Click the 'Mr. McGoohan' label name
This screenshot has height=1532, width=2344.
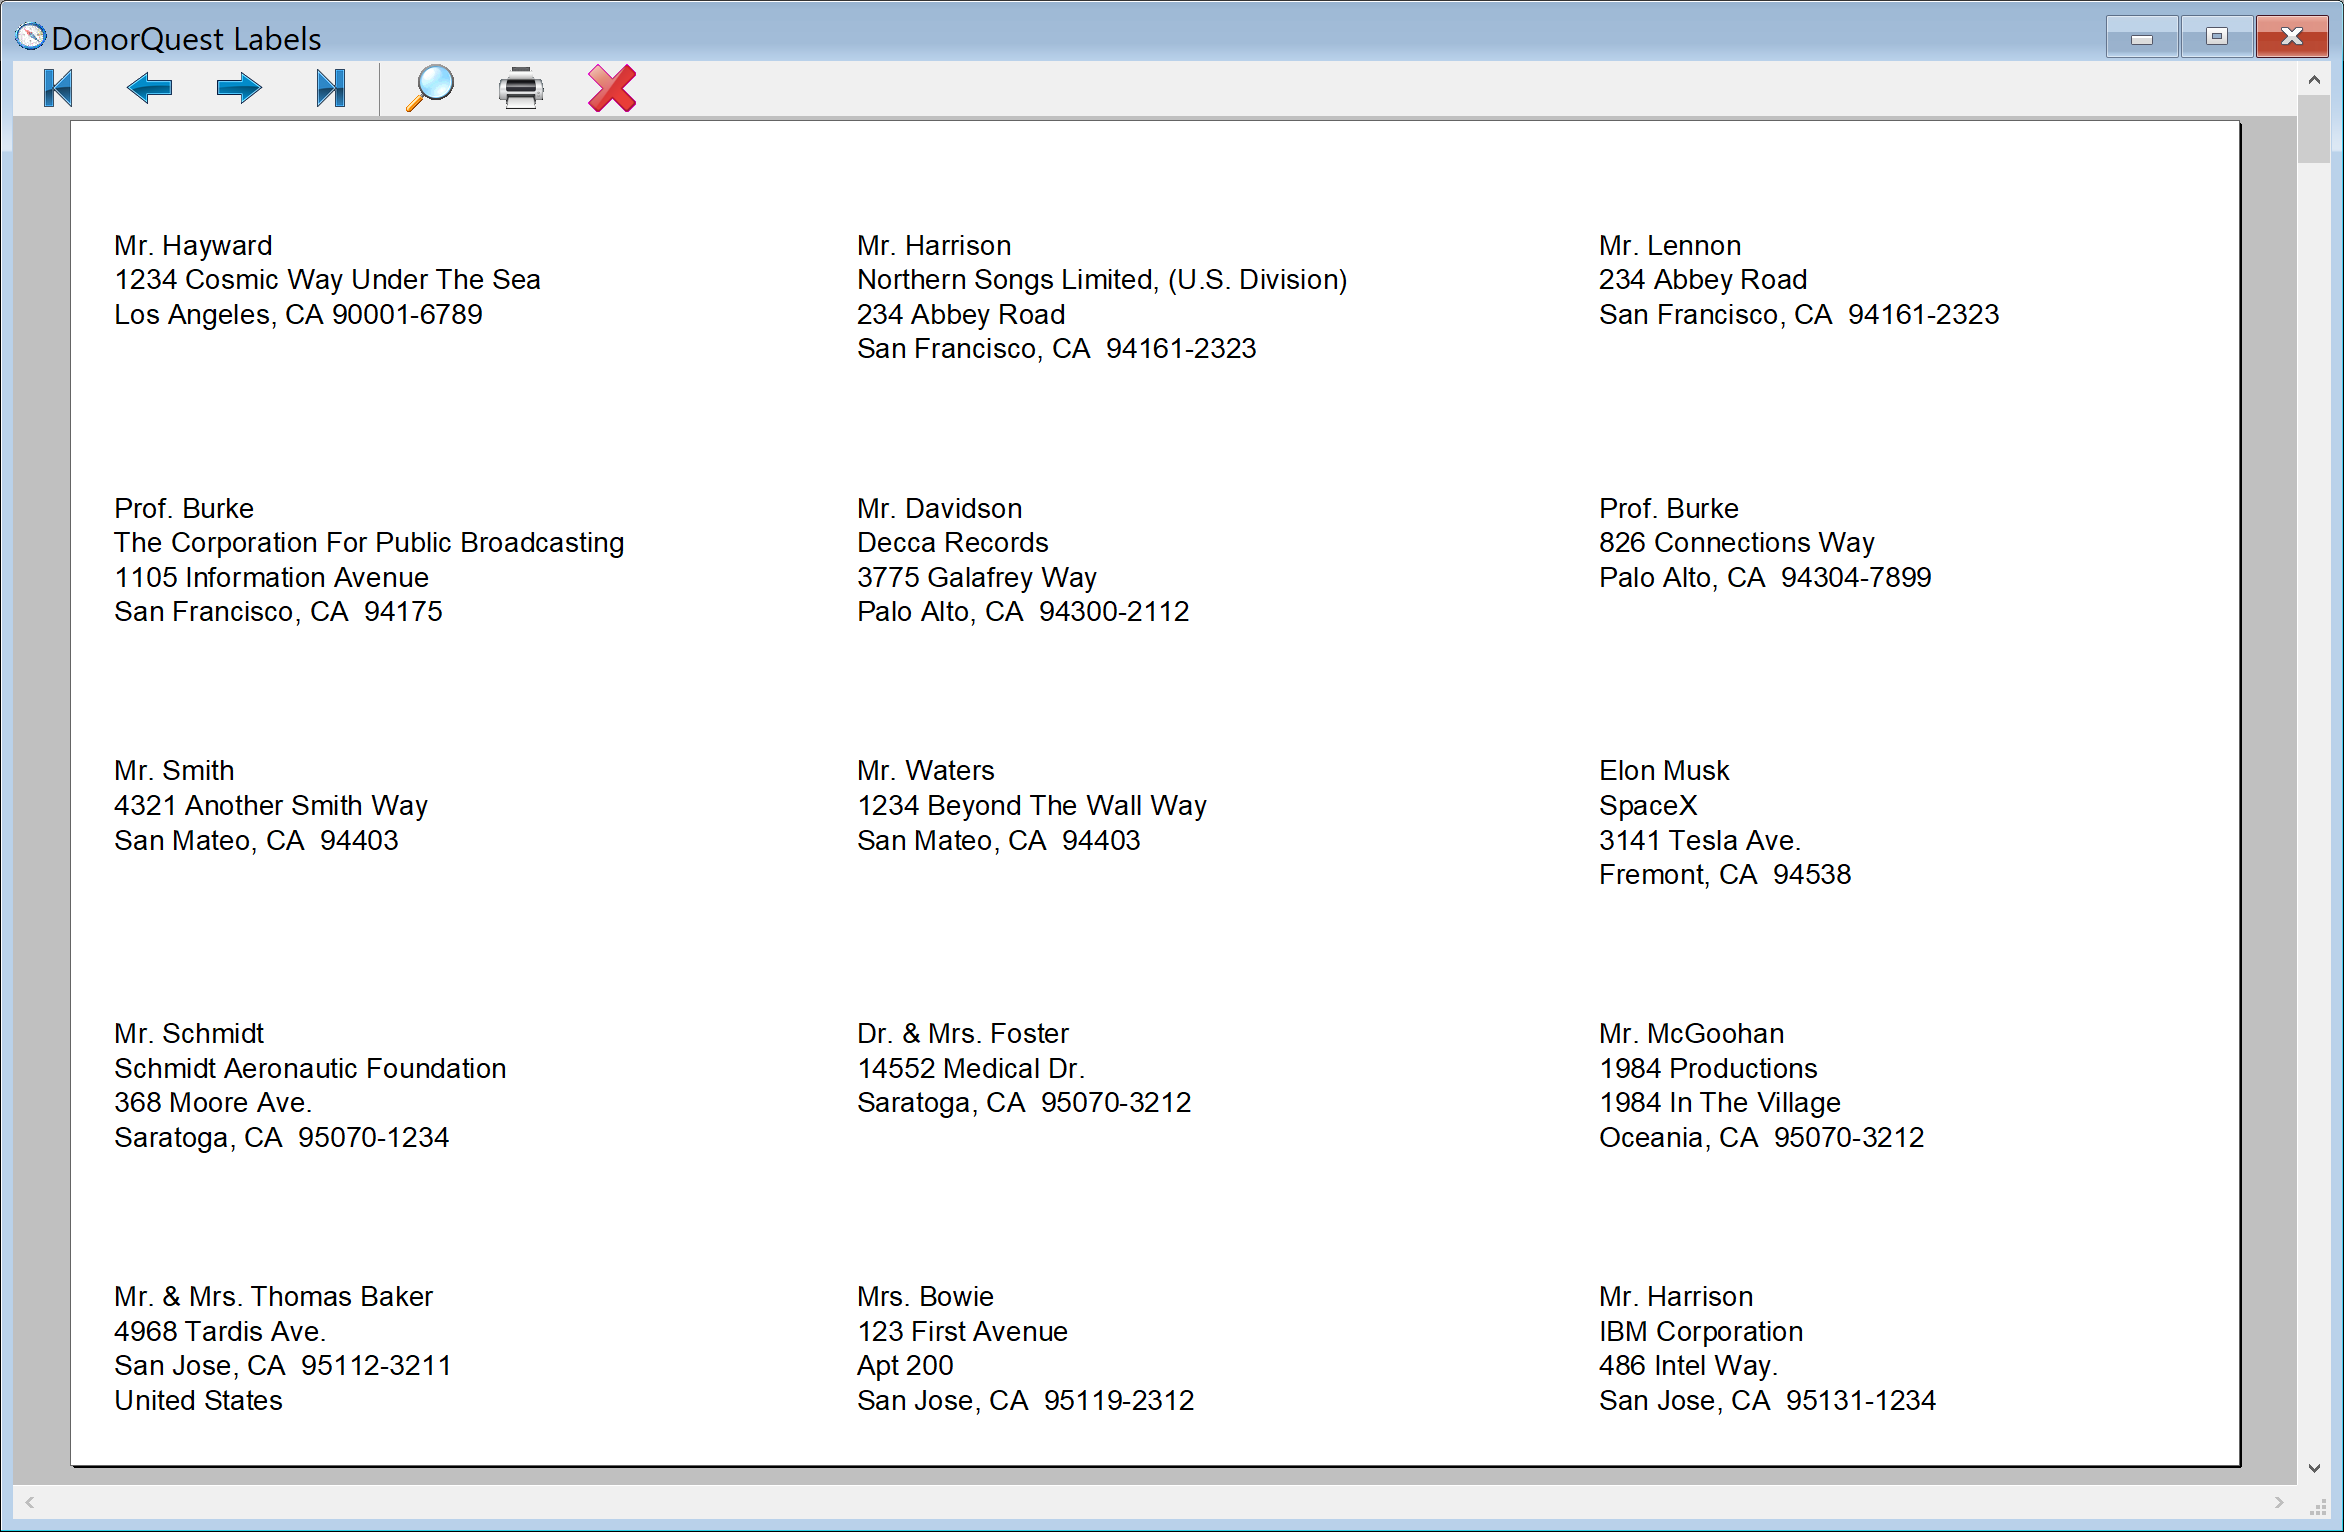pyautogui.click(x=1691, y=1033)
